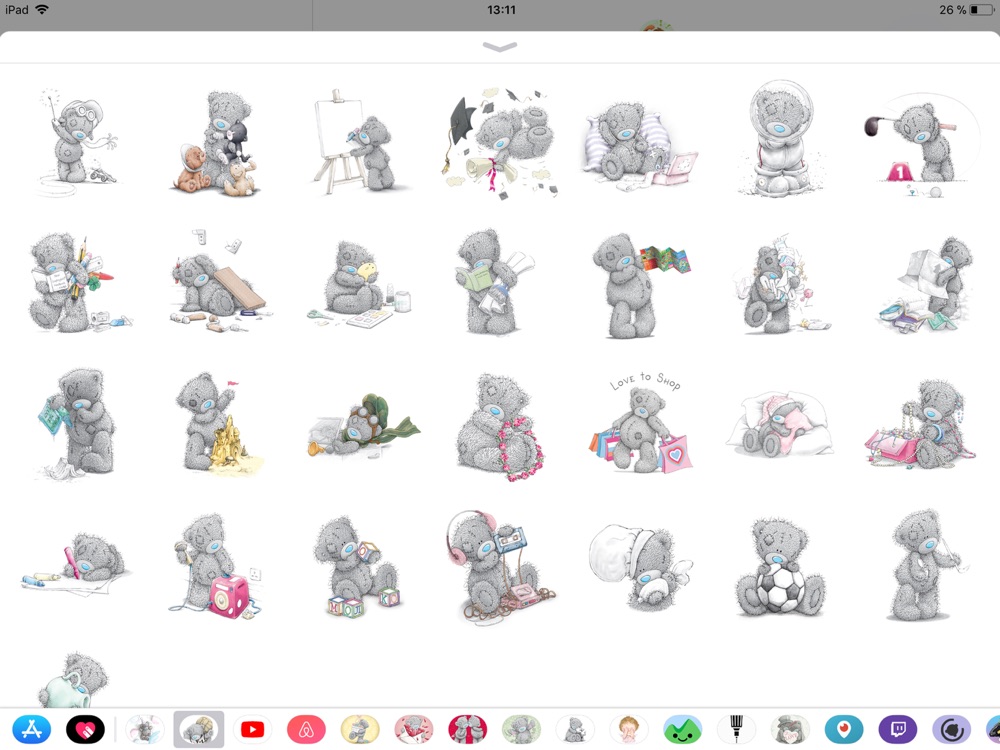Tap the 13:11 clock in status bar
Image resolution: width=1000 pixels, height=750 pixels.
pos(501,10)
